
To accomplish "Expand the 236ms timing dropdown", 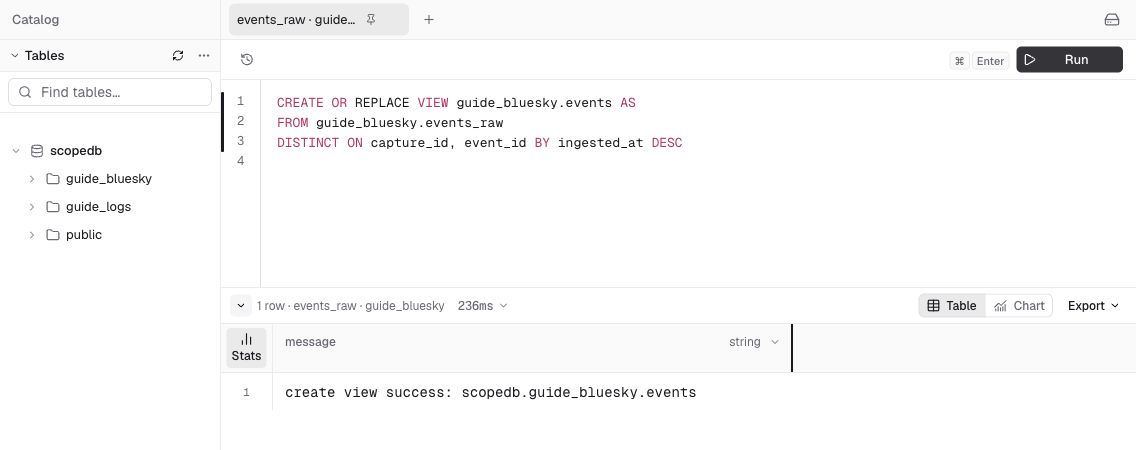I will [483, 306].
